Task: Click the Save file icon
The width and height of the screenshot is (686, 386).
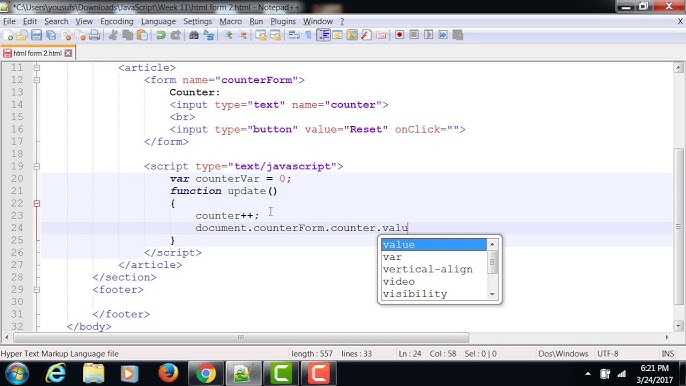Action: pyautogui.click(x=36, y=35)
